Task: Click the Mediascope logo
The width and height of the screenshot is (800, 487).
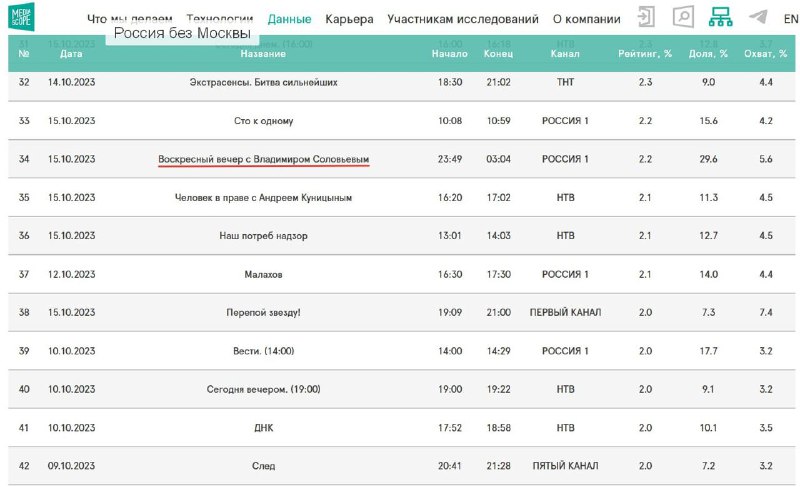Action: point(21,16)
